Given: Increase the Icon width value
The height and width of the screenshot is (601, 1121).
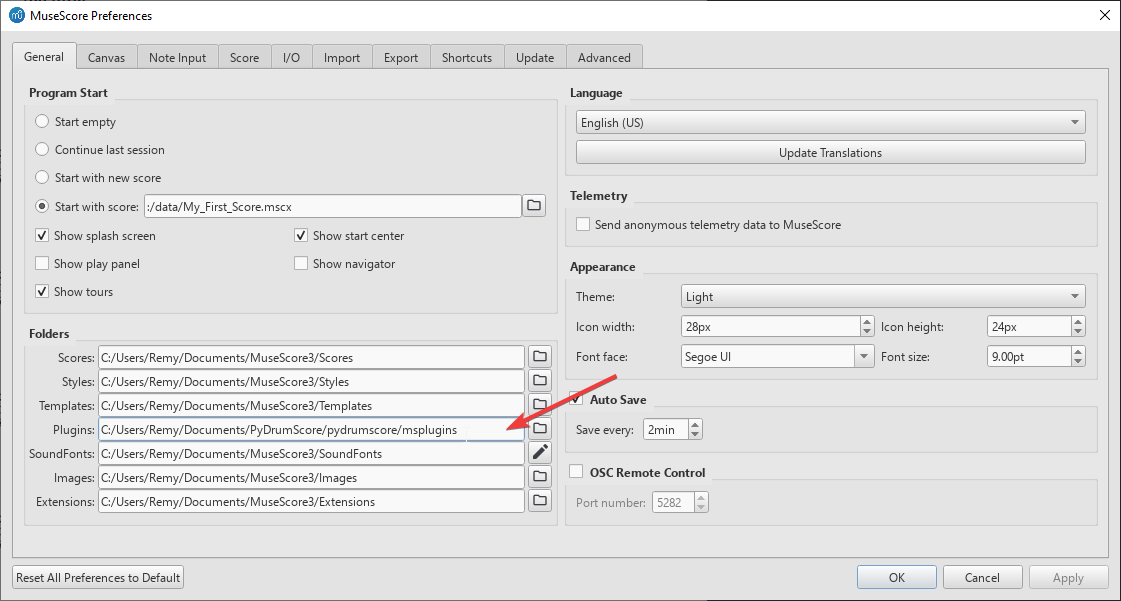Looking at the screenshot, I should click(x=867, y=322).
